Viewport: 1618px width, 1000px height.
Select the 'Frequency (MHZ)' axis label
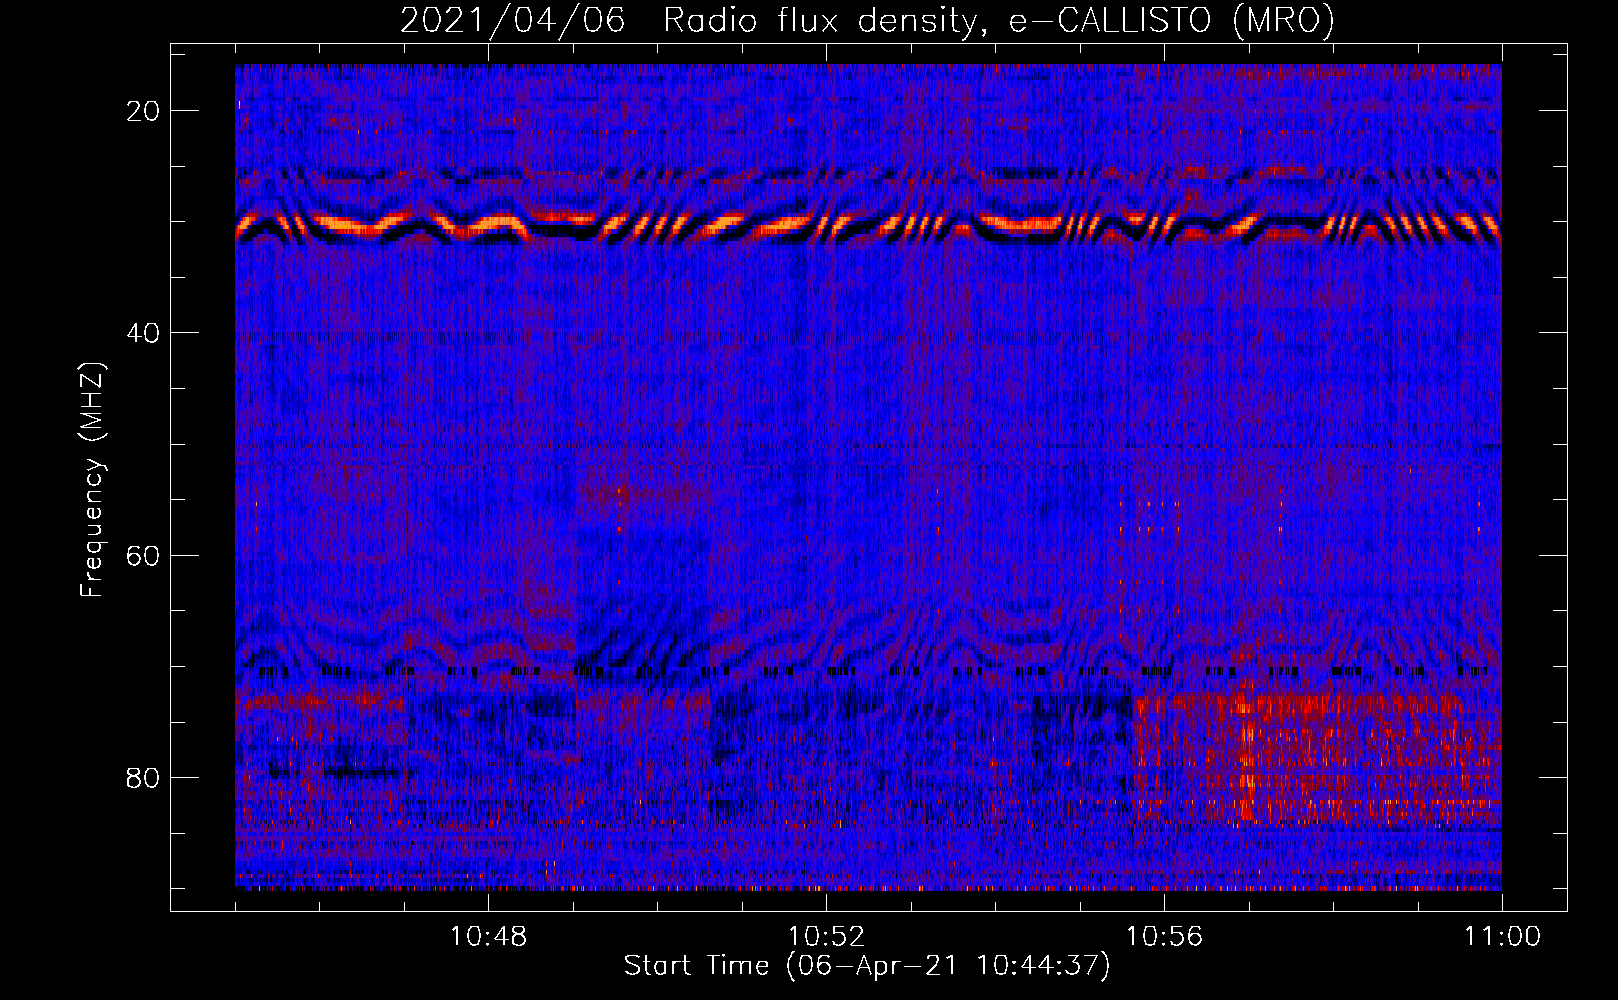[x=92, y=480]
